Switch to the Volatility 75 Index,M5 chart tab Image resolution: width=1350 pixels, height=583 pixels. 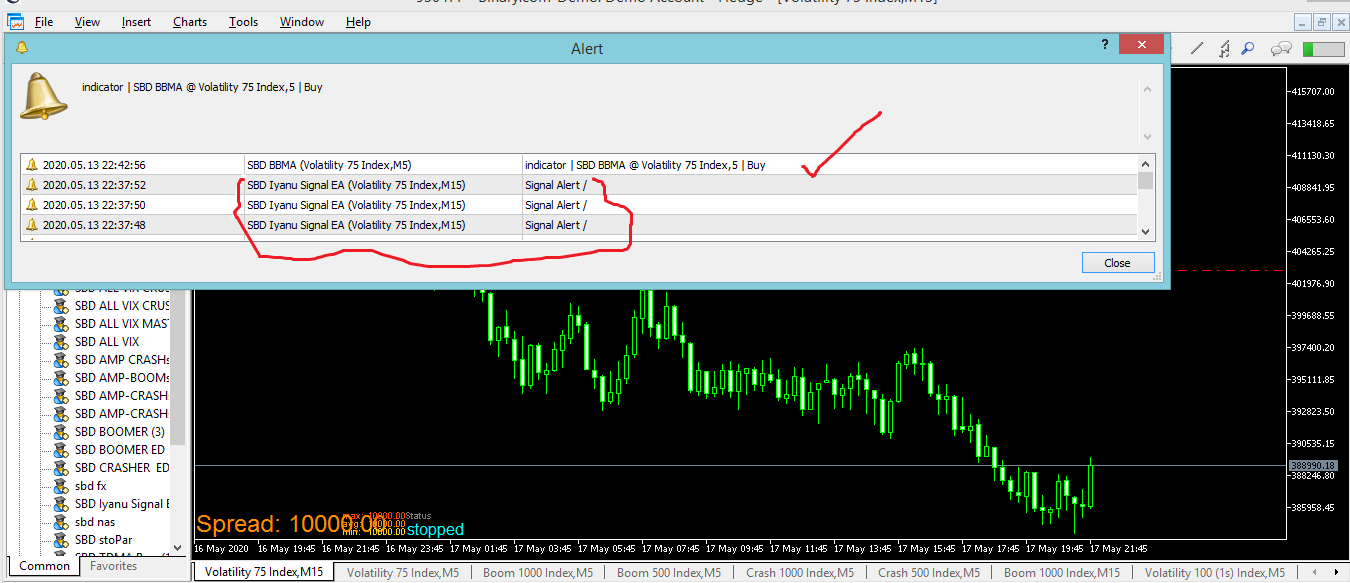(x=403, y=573)
